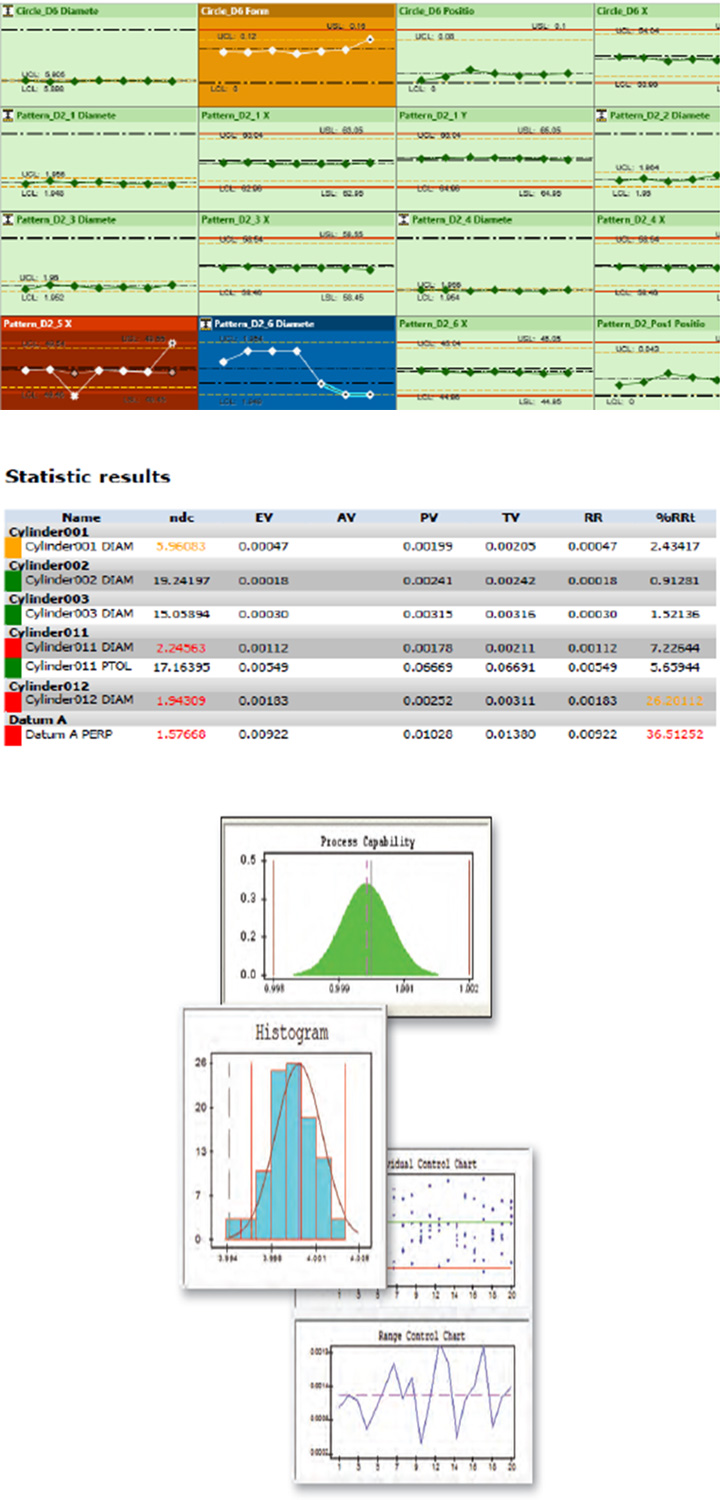This screenshot has height=1500, width=720.
Task: Click the red %RRt value 36.51252
Action: (x=673, y=734)
